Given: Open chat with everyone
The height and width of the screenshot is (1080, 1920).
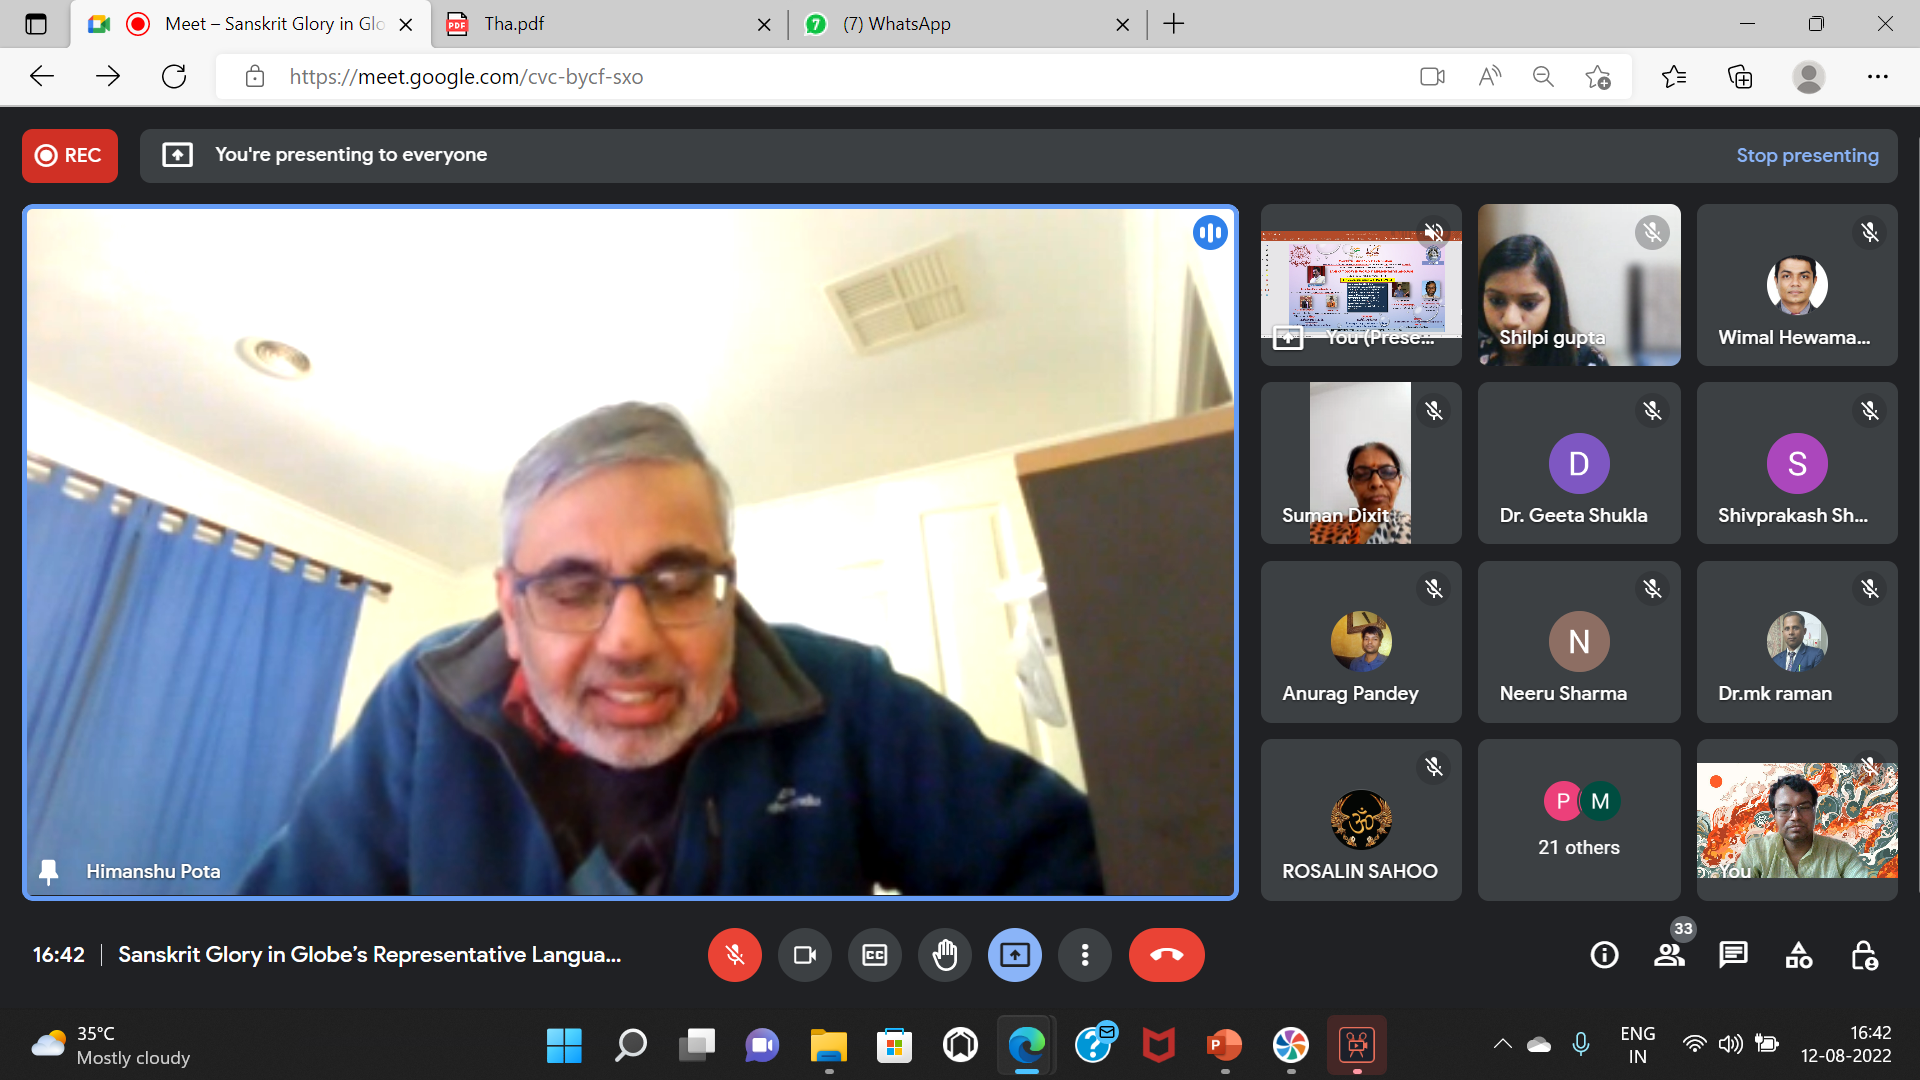Looking at the screenshot, I should [1733, 955].
